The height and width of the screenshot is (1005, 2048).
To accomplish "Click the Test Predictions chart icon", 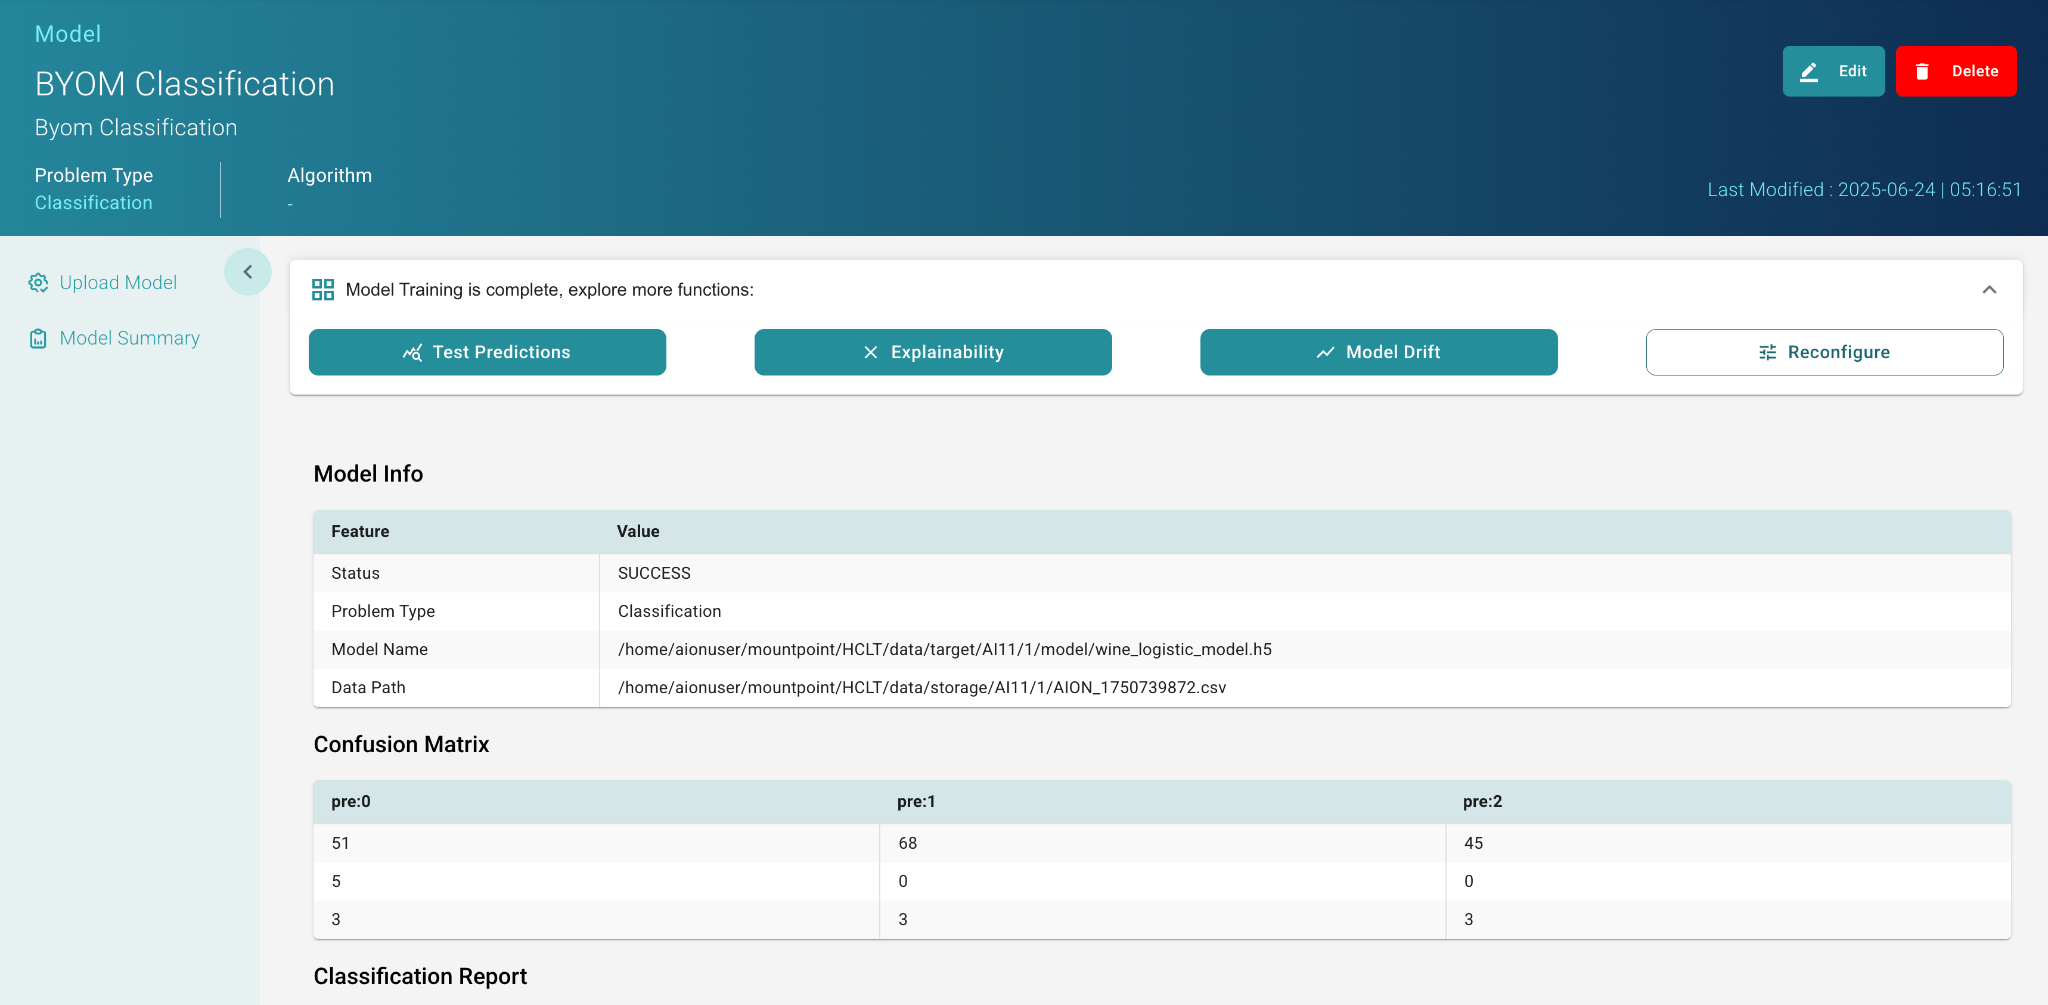I will pyautogui.click(x=412, y=353).
